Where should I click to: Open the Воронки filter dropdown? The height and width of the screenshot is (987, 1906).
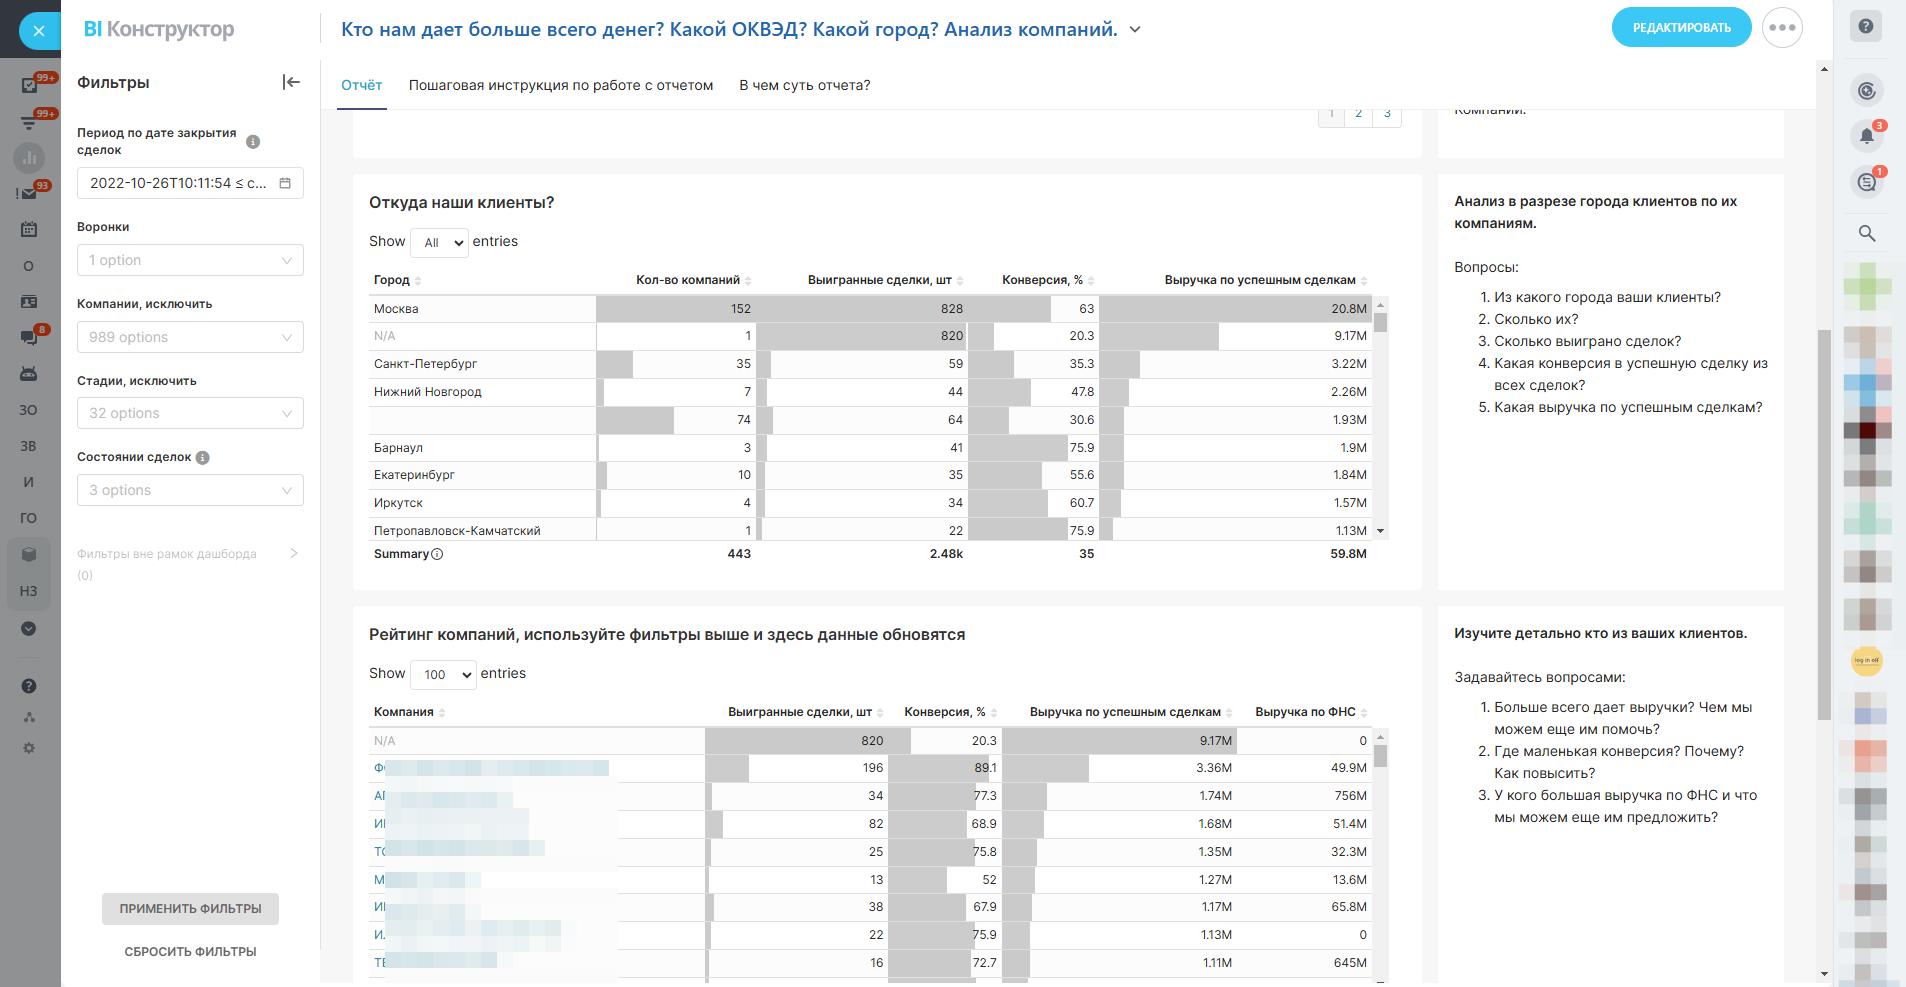[x=190, y=260]
